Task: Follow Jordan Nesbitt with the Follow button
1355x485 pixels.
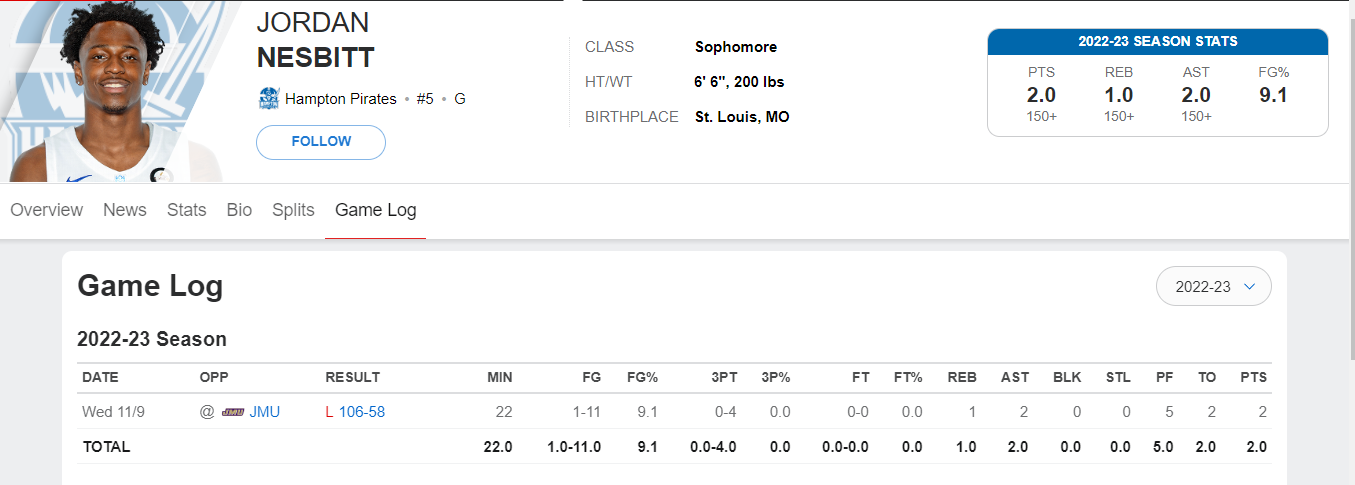Action: click(321, 142)
